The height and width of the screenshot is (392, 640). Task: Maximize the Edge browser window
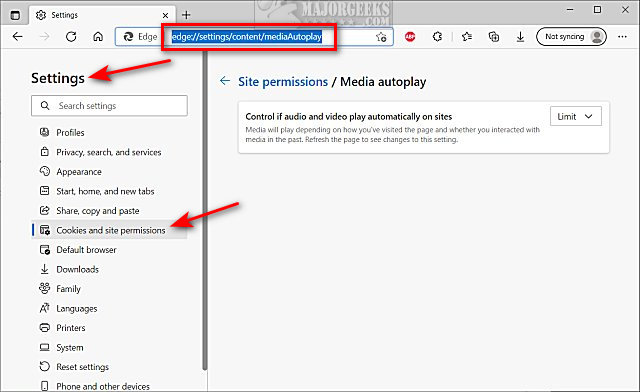(x=597, y=9)
